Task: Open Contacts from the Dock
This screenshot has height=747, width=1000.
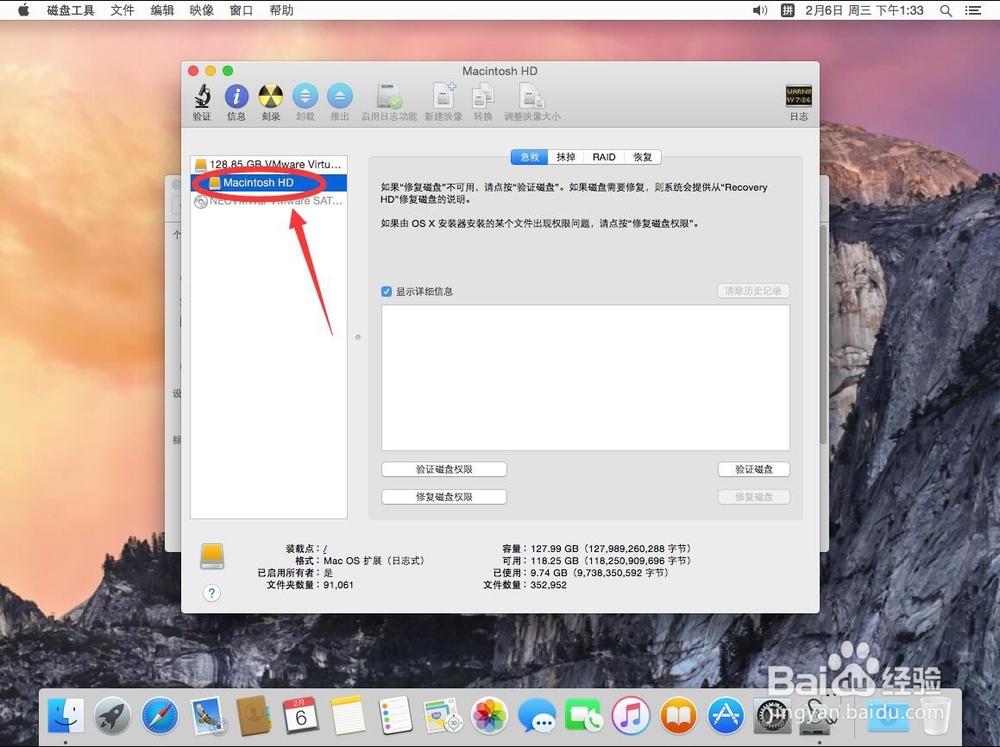Action: coord(254,715)
